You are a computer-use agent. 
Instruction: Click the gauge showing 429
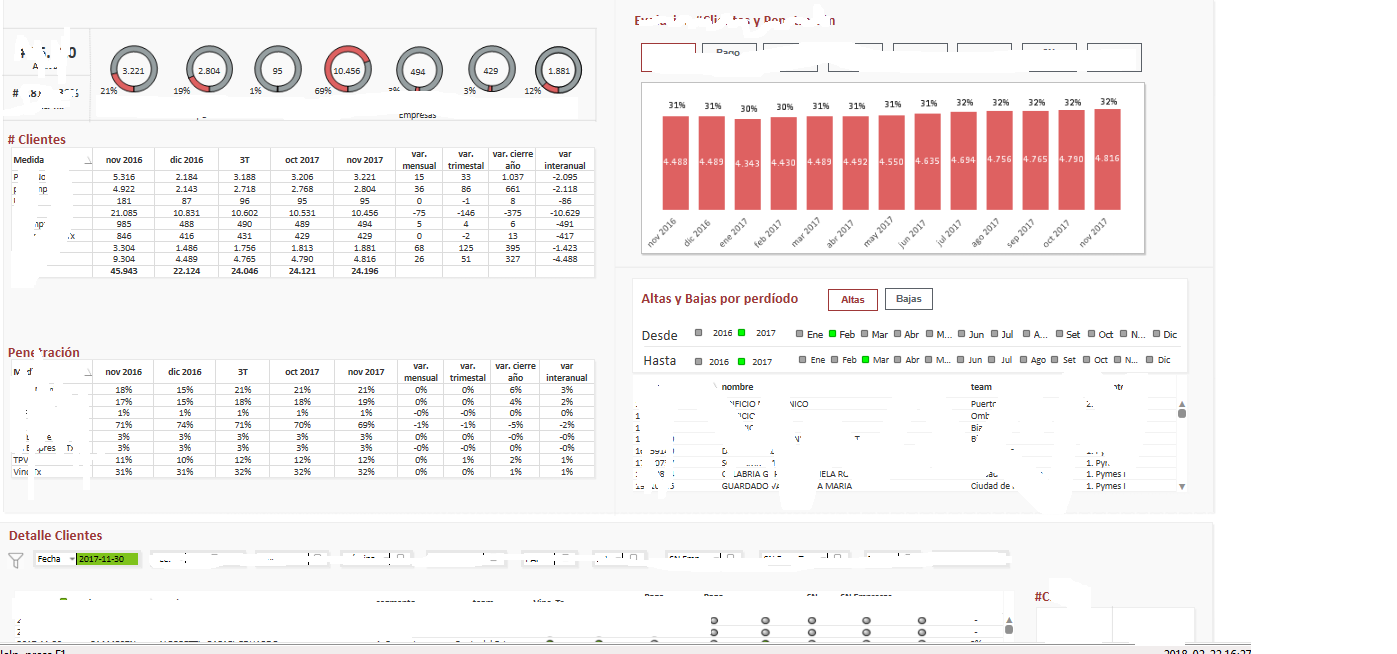491,69
